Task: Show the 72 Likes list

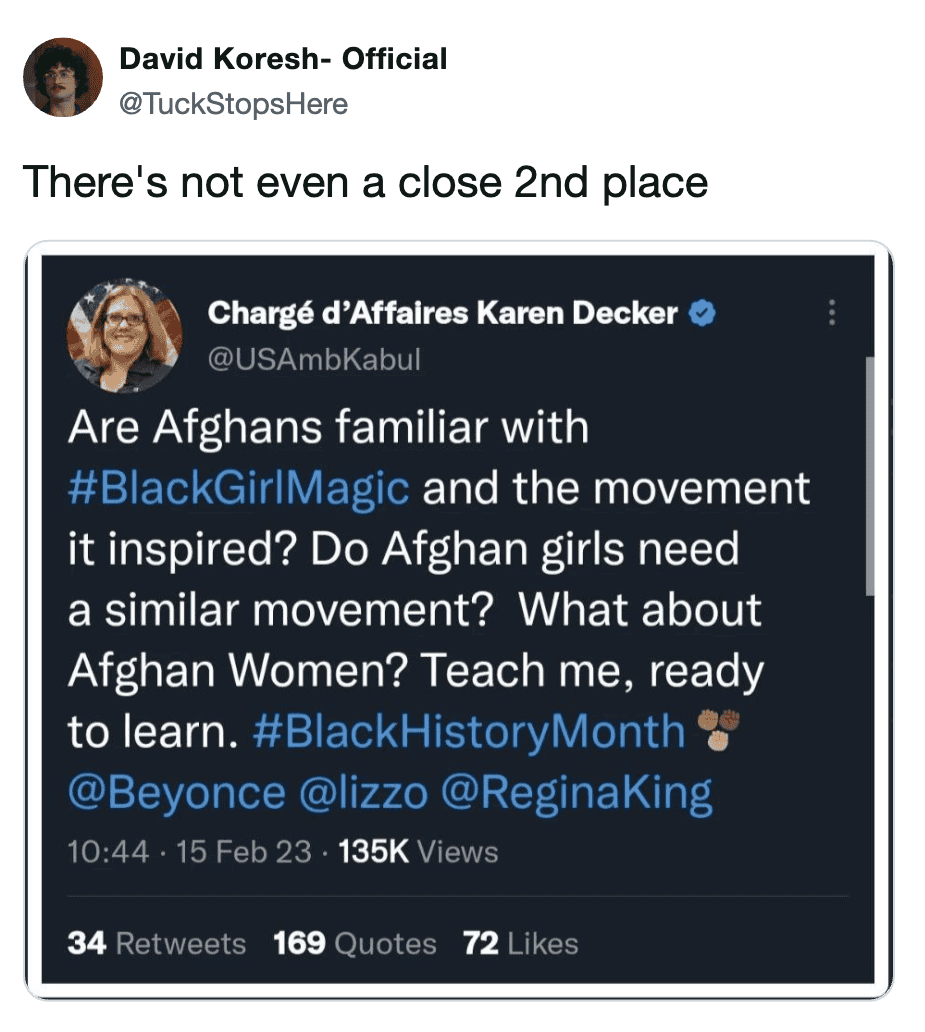Action: (x=520, y=944)
